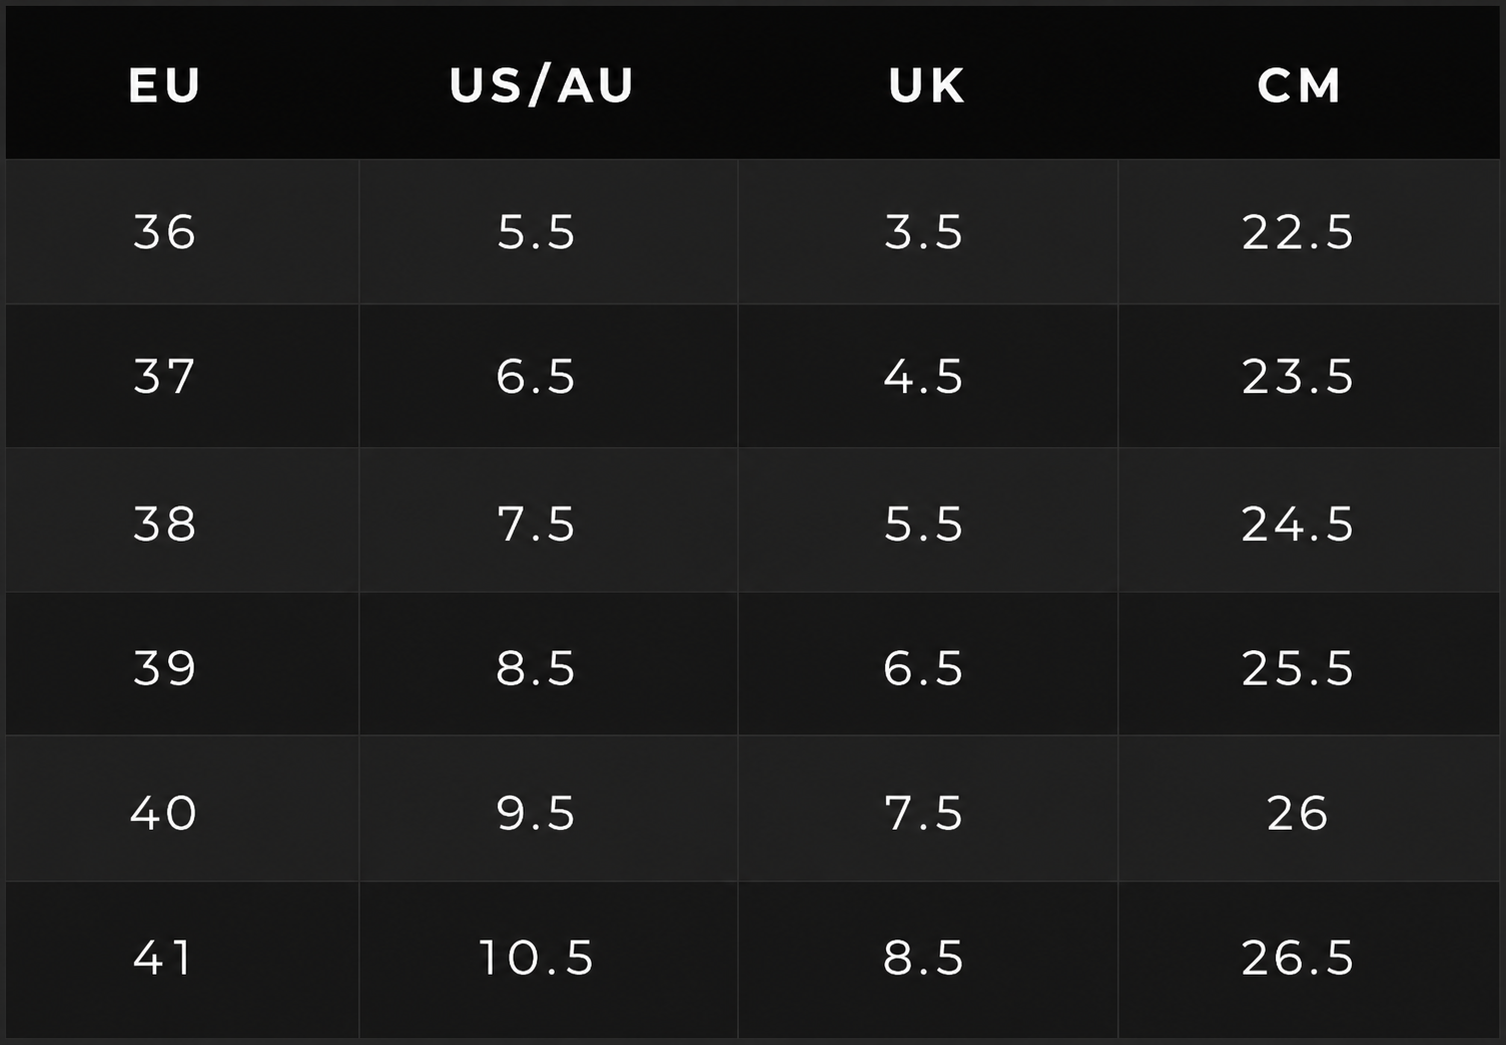This screenshot has height=1045, width=1506.
Task: Click the UK 4.5 value
Action: (923, 377)
